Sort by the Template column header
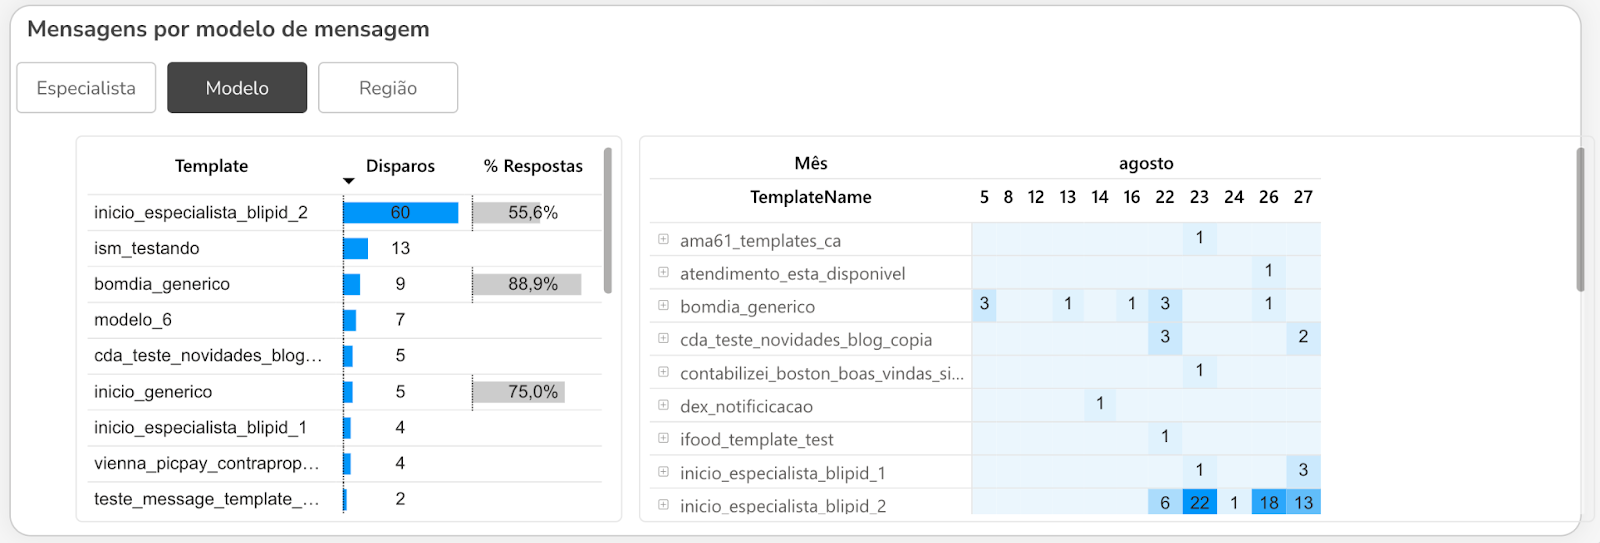Viewport: 1600px width, 543px height. 211,166
